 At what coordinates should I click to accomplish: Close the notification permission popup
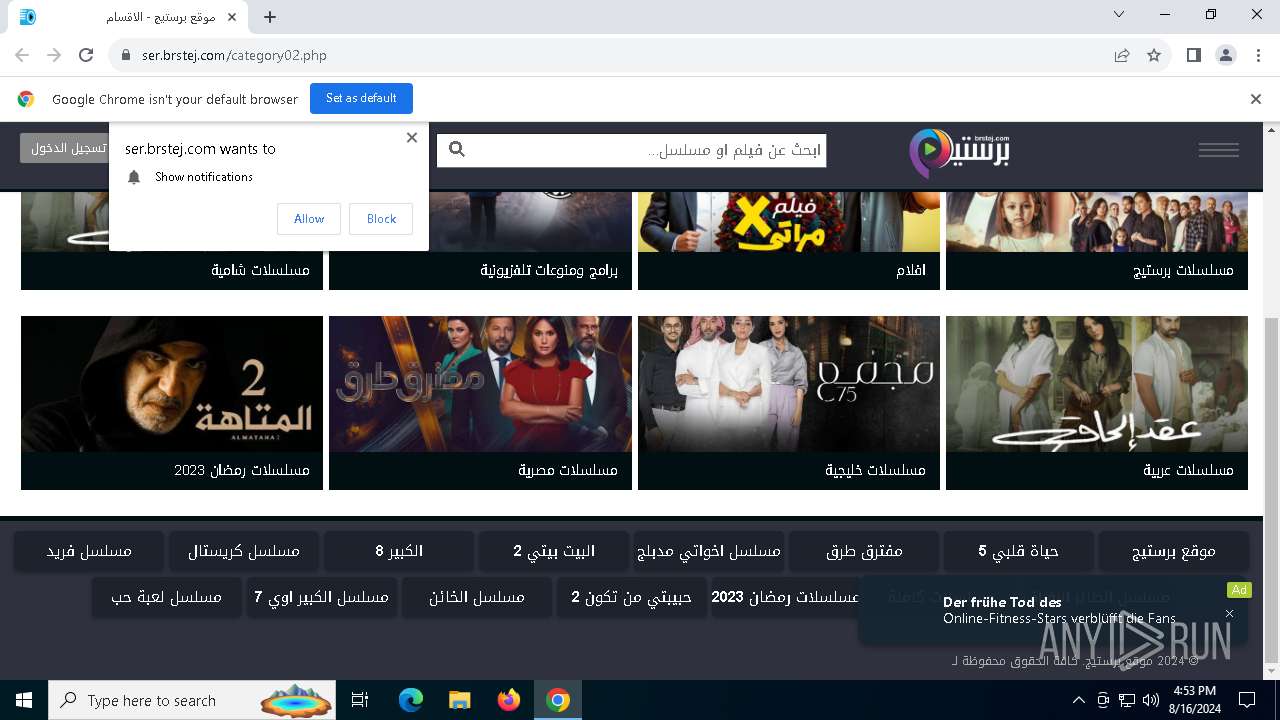(x=412, y=138)
